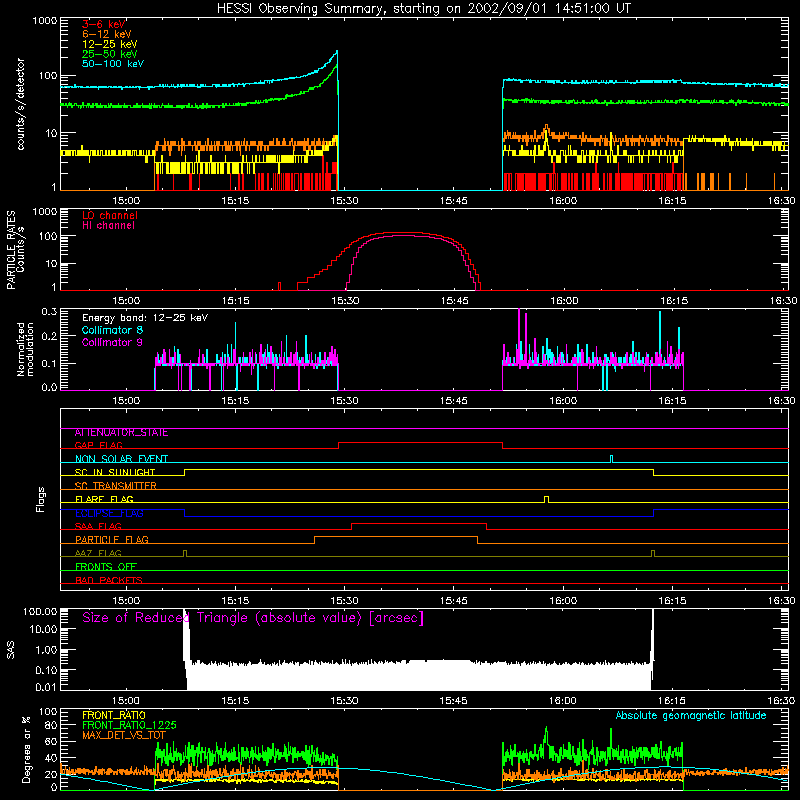Click the ECLIPSE_FLAG label
Viewport: 800px width, 800px height.
tap(109, 513)
